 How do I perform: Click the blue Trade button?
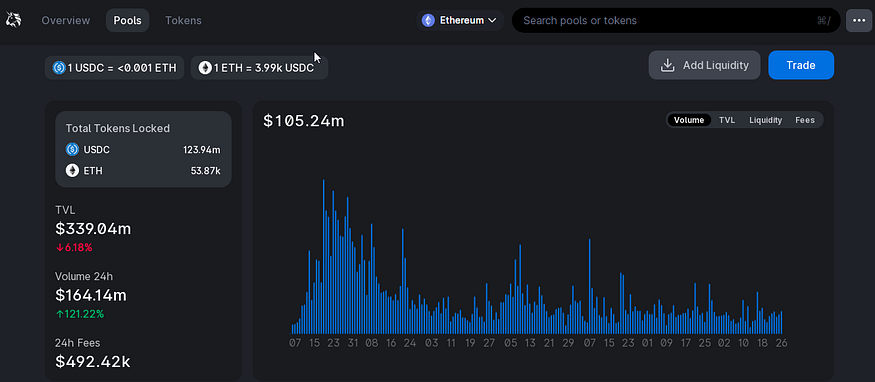(801, 65)
